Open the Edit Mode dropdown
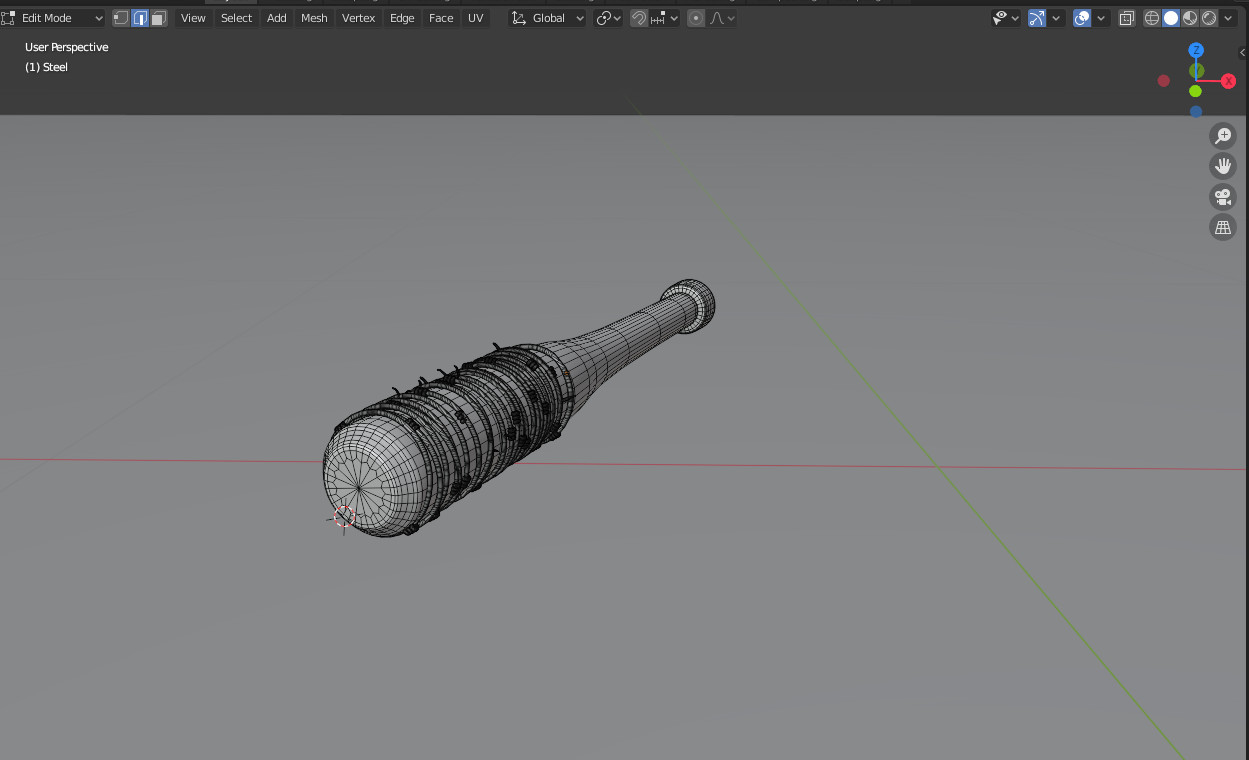The width and height of the screenshot is (1249, 760). (x=55, y=17)
